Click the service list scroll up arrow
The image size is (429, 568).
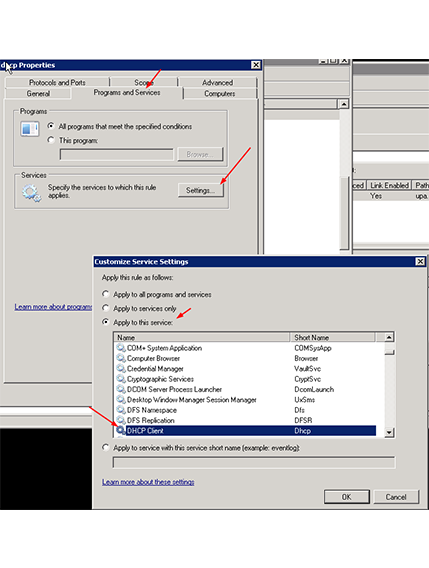click(x=389, y=337)
